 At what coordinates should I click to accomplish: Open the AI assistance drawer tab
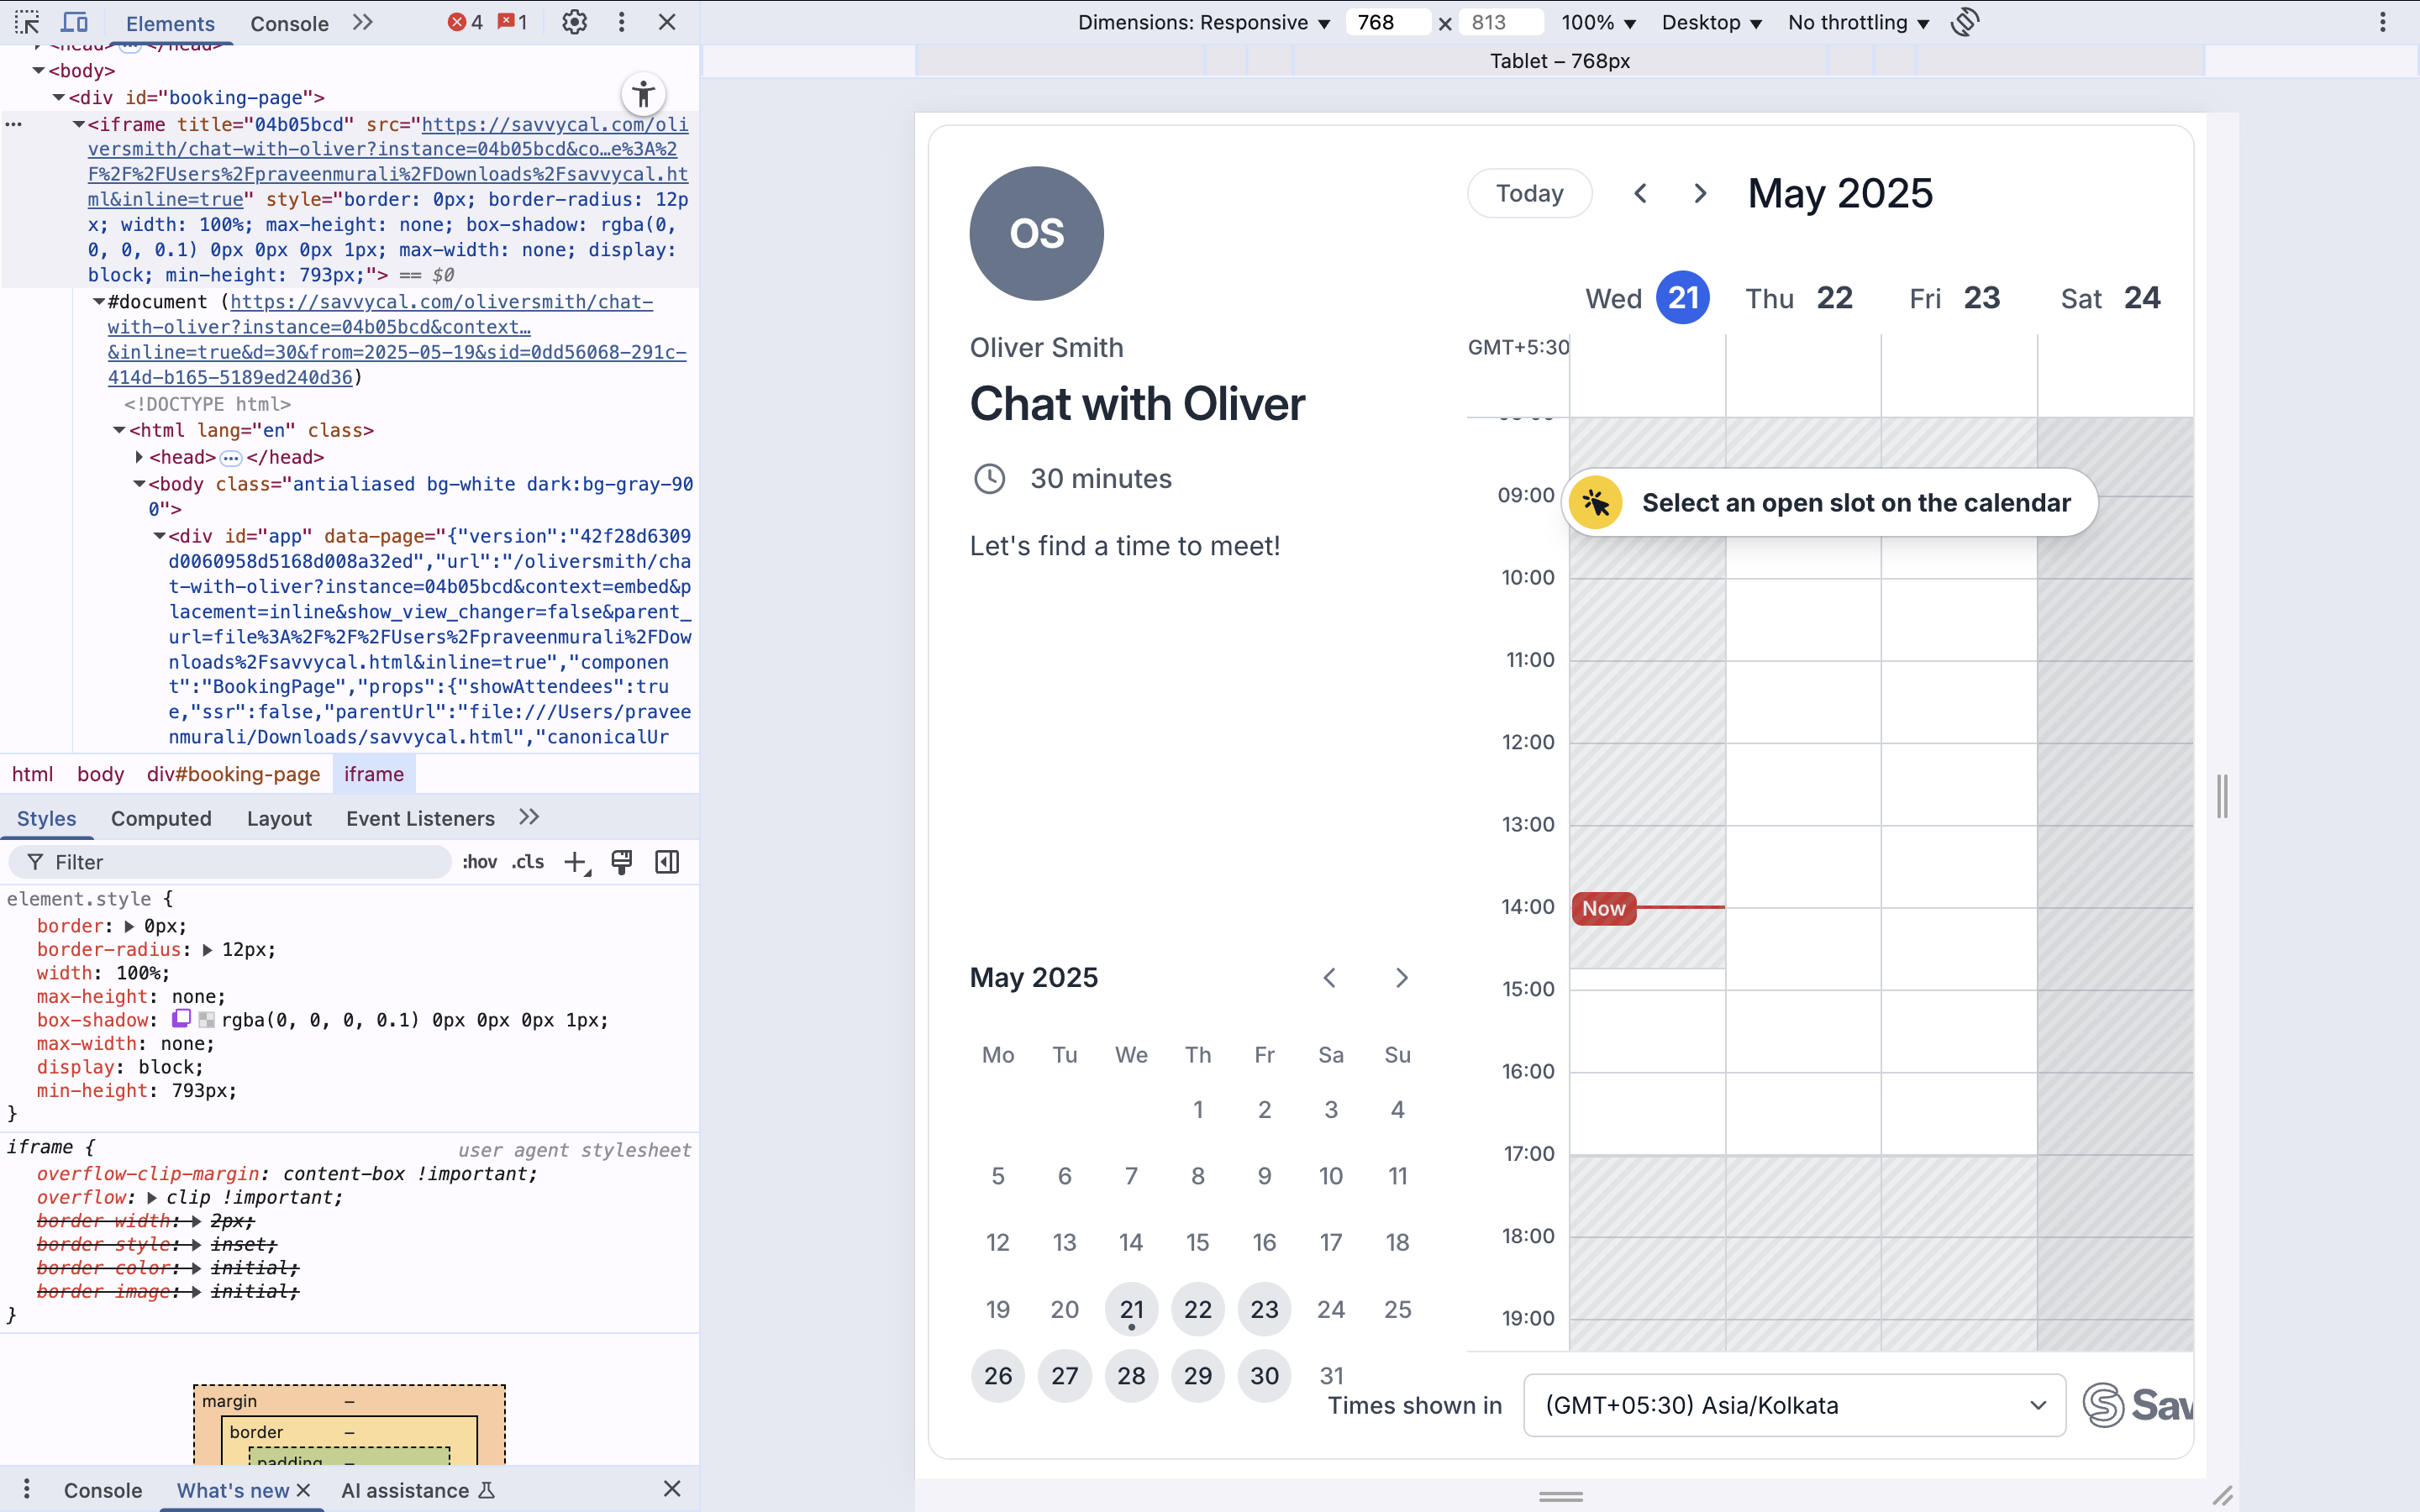(x=418, y=1490)
